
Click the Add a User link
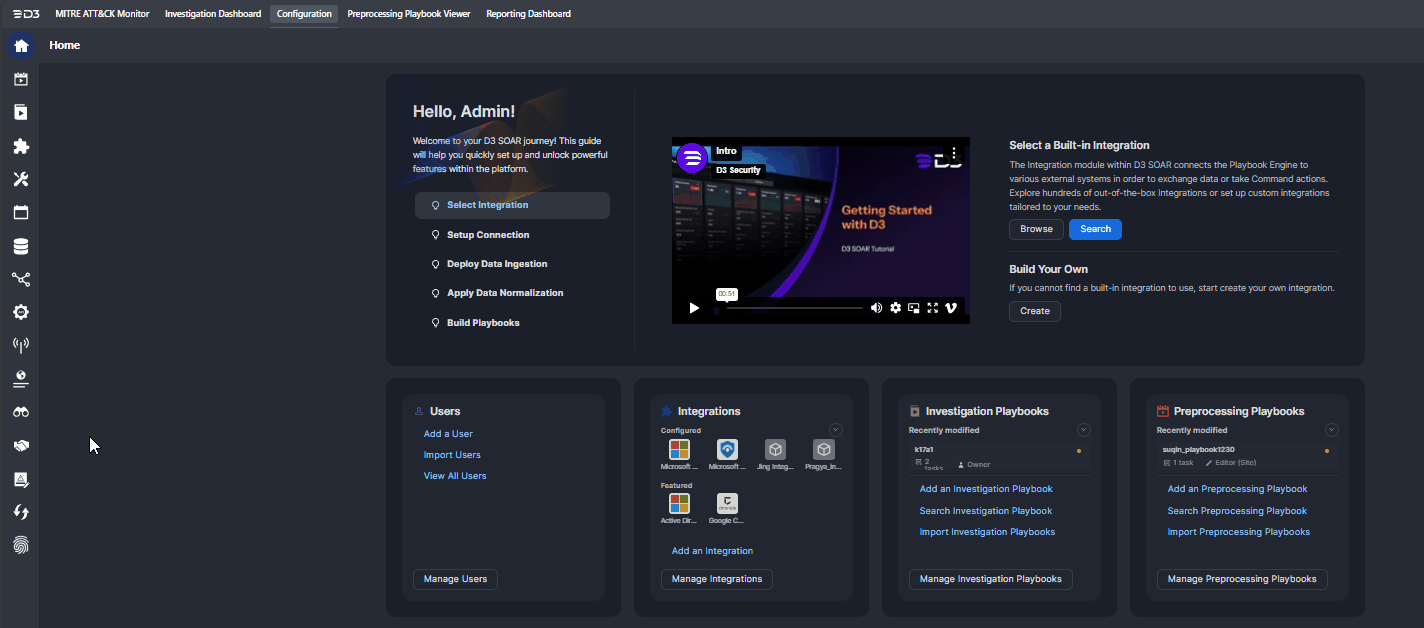point(448,434)
